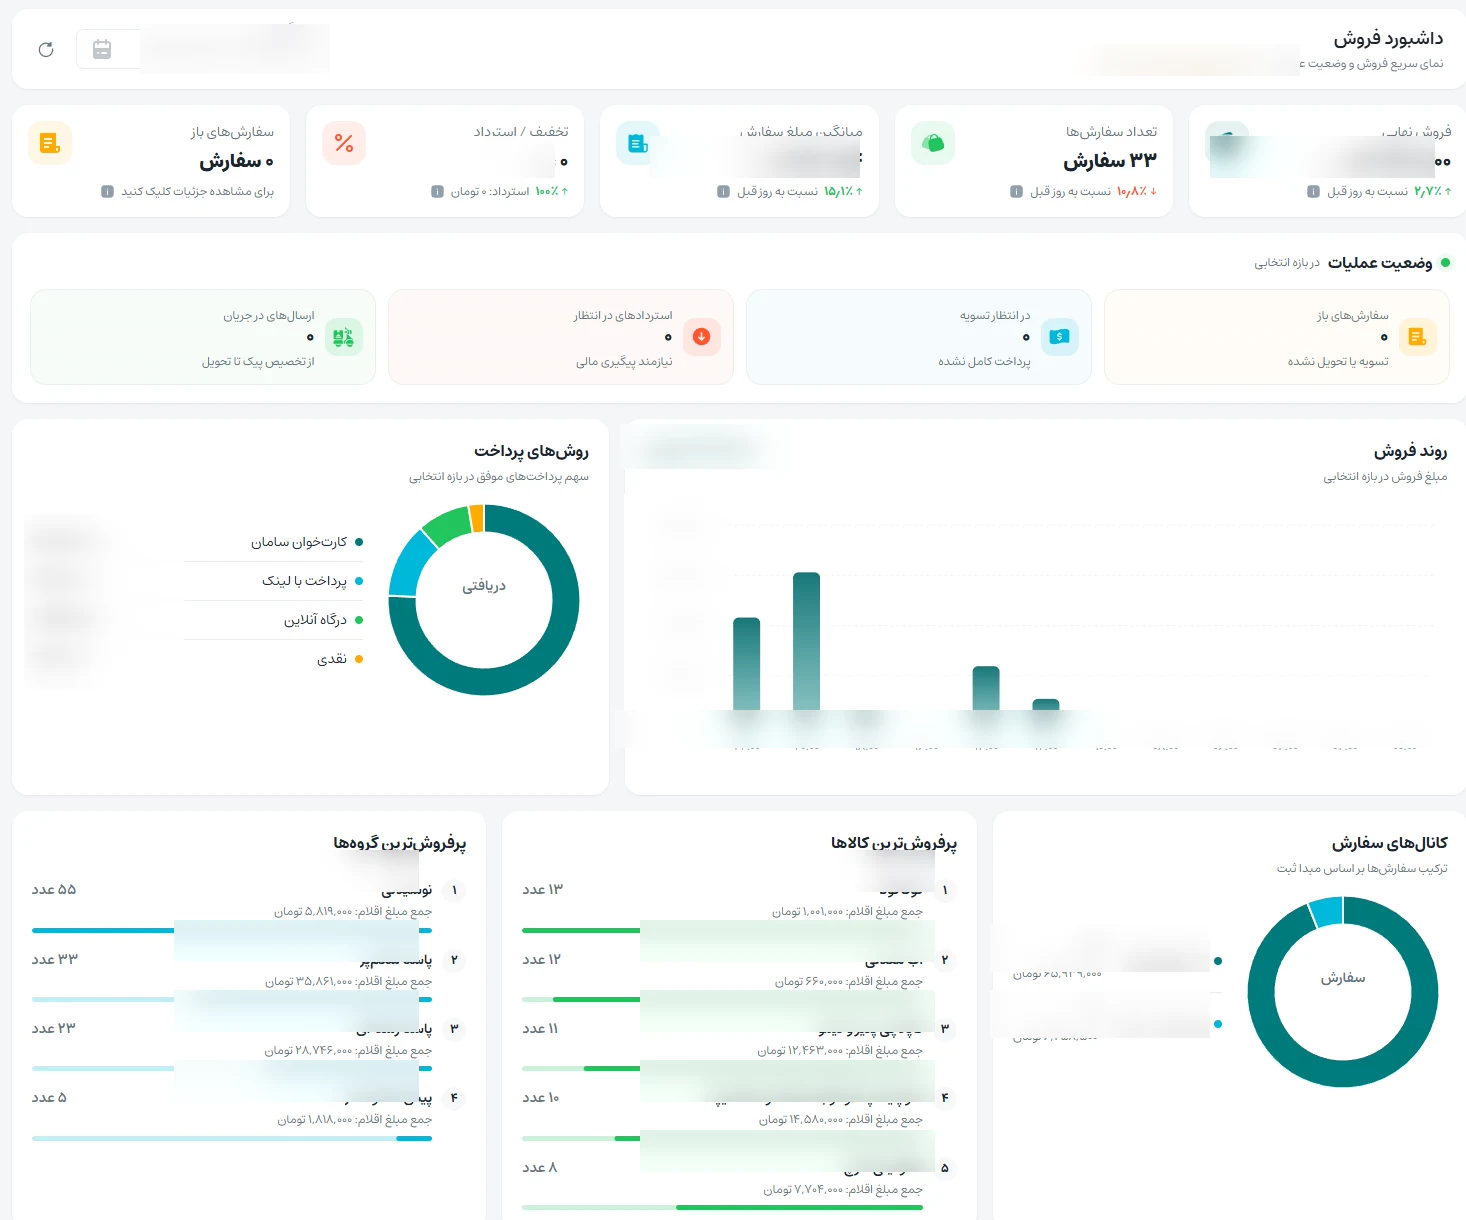Click the refresh icon in the dashboard header
Image resolution: width=1466 pixels, height=1220 pixels.
tap(46, 50)
